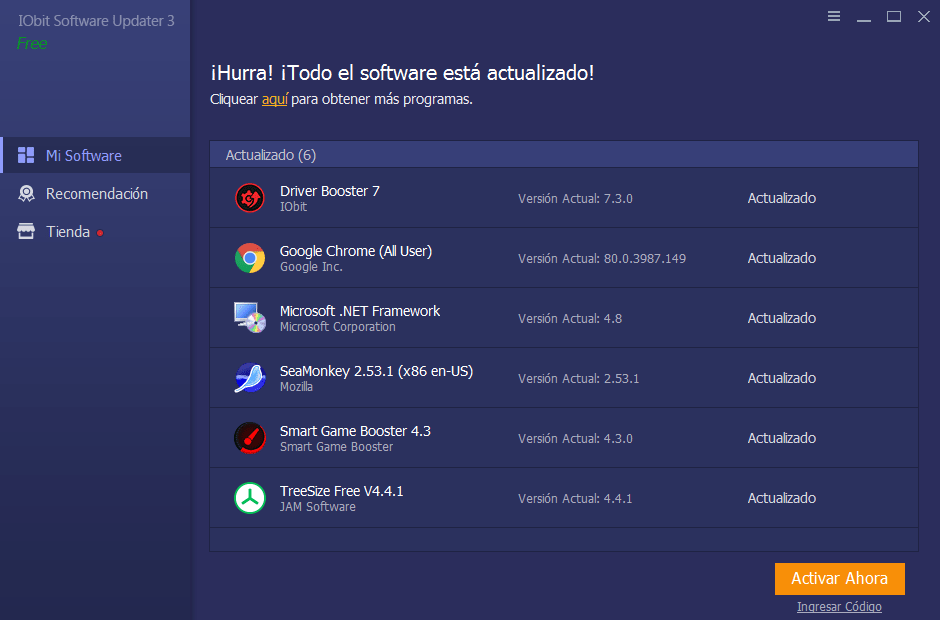Screen dimensions: 940x620
Task: Click the Tienda store icon
Action: click(27, 232)
